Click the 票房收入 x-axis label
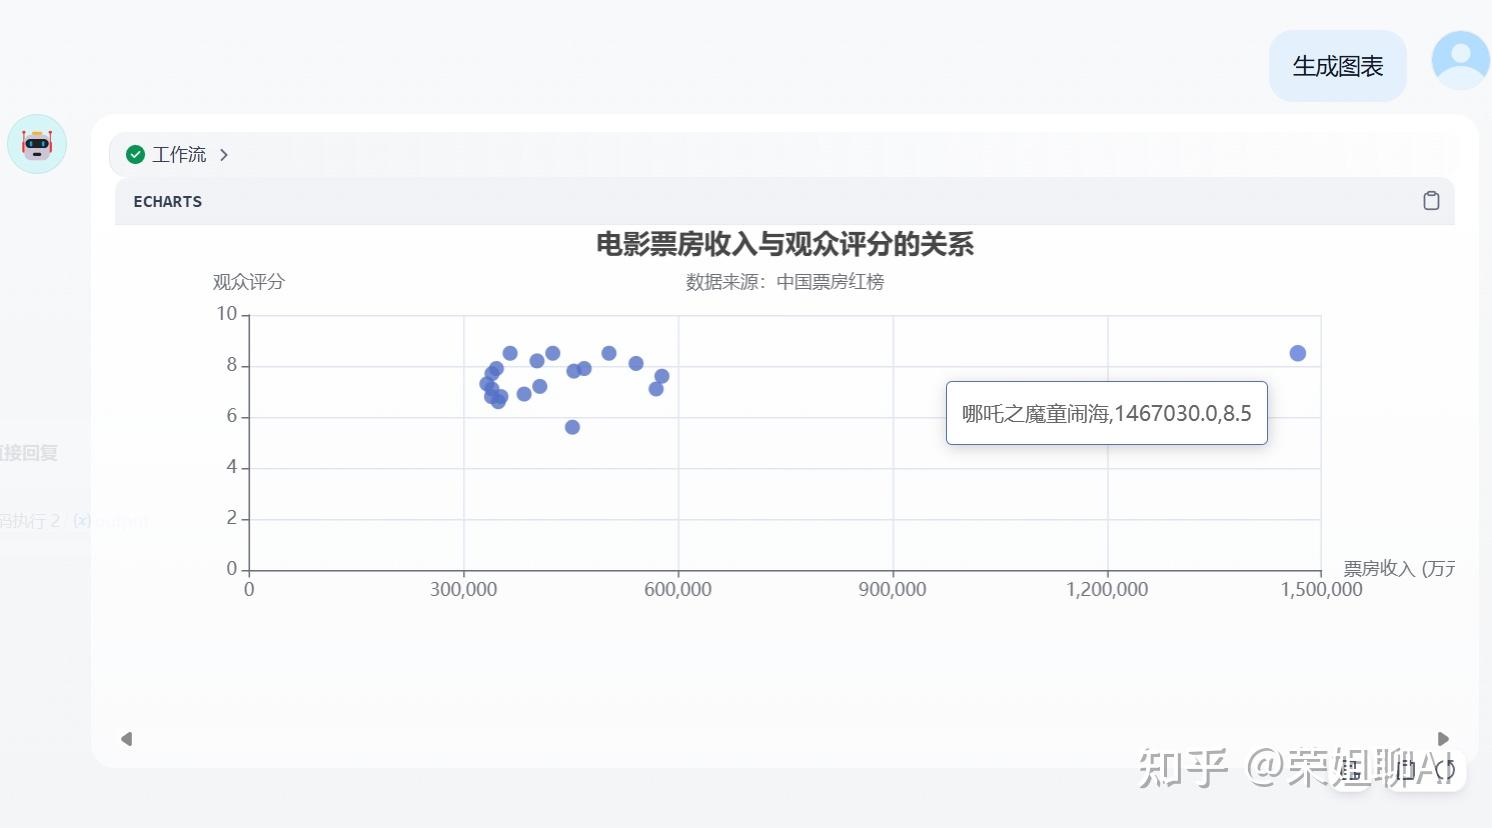Screen dimensions: 1492x828 (x=1398, y=569)
